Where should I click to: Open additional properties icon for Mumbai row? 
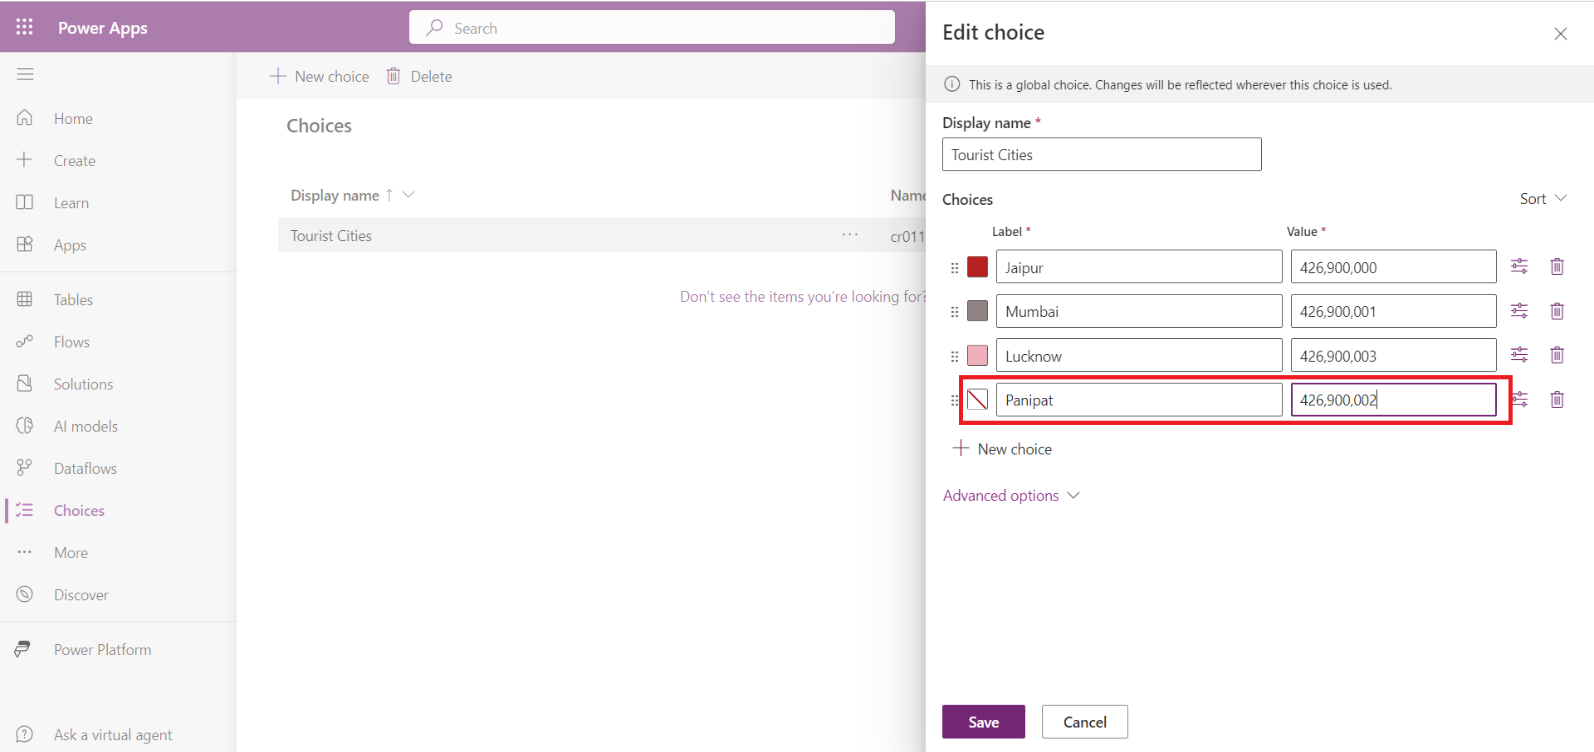[x=1519, y=311]
